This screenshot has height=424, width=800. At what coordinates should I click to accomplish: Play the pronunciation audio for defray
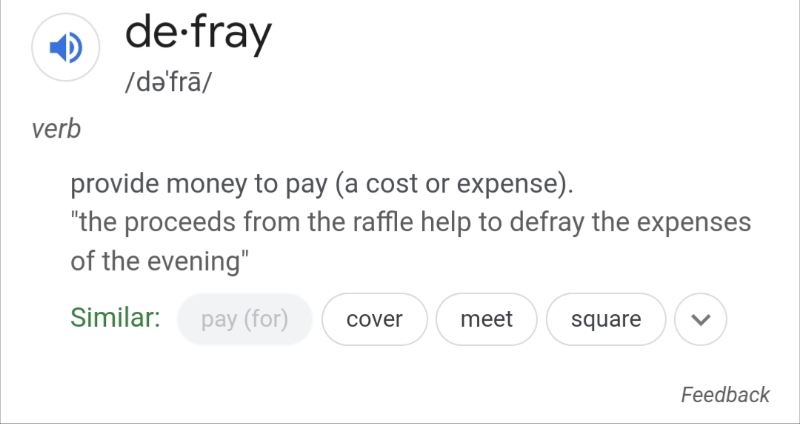pos(65,46)
